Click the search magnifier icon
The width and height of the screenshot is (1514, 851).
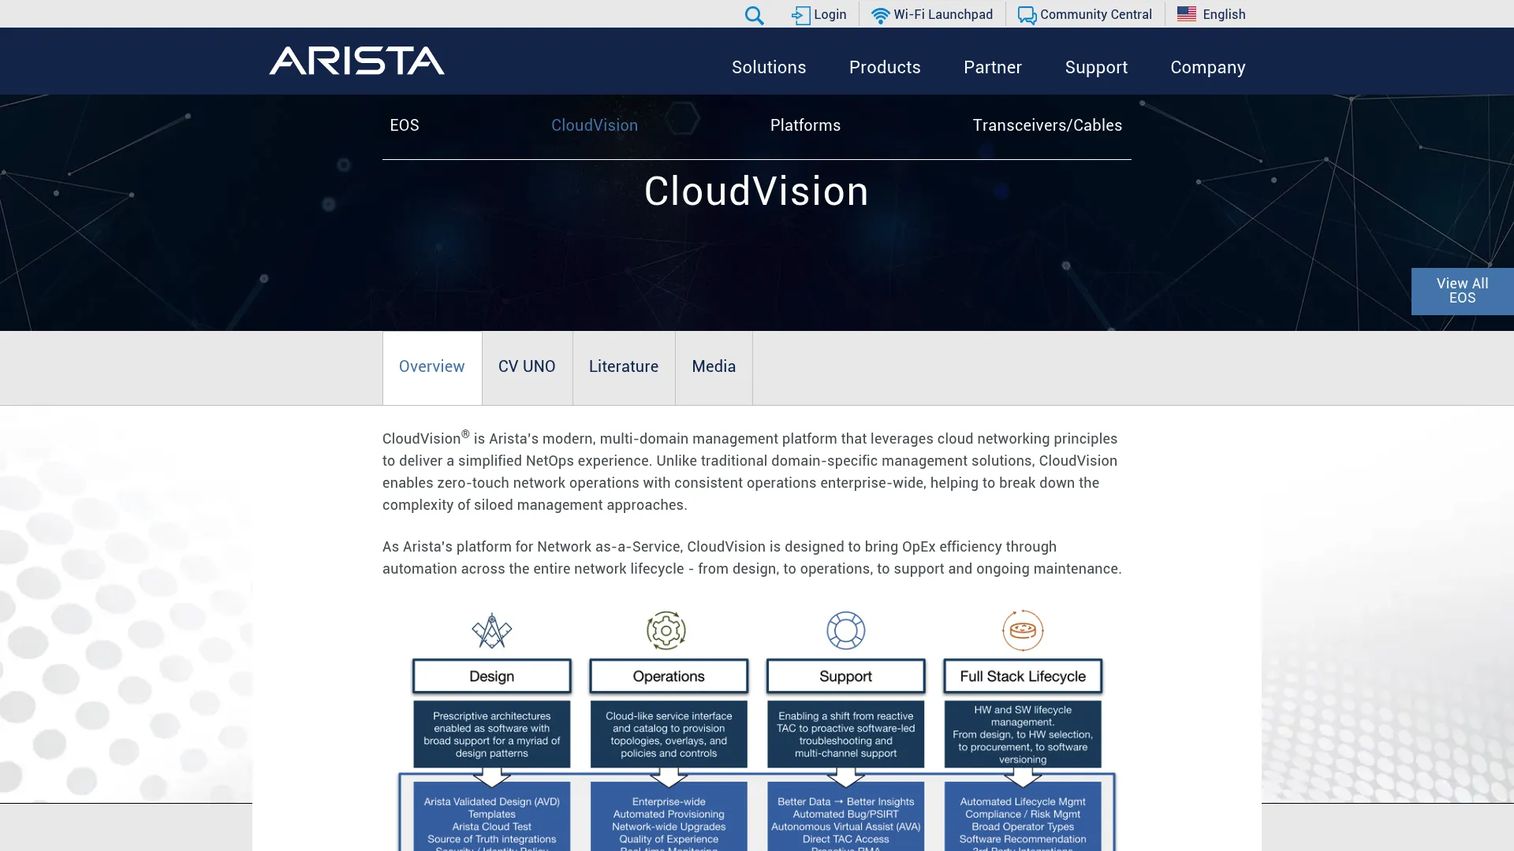pos(754,15)
